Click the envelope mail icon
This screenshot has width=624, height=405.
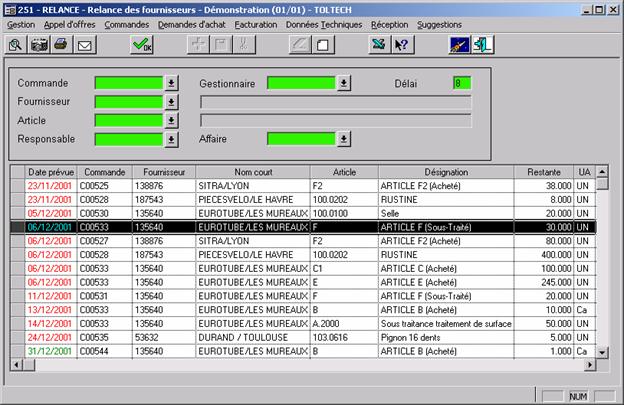pyautogui.click(x=85, y=45)
